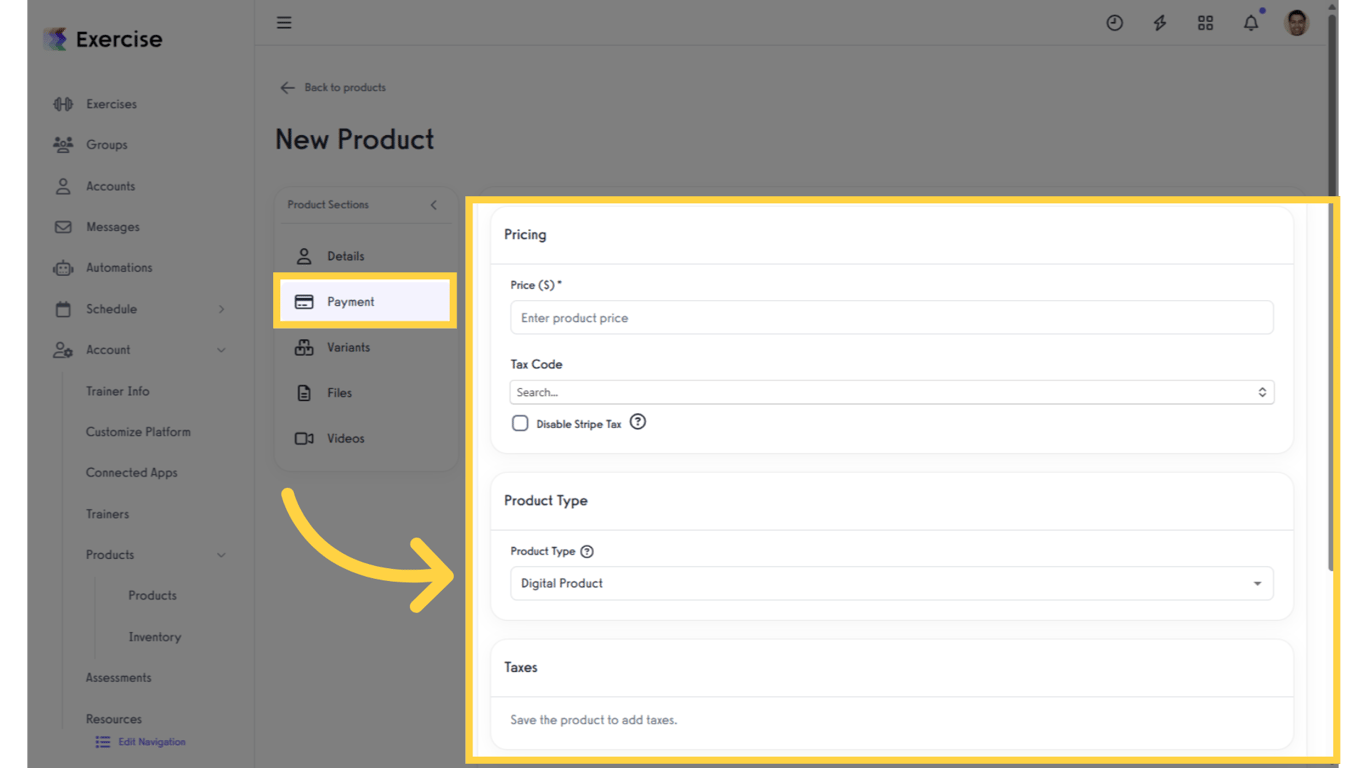Select the Payment card icon in Product Sections
The height and width of the screenshot is (768, 1366).
304,301
